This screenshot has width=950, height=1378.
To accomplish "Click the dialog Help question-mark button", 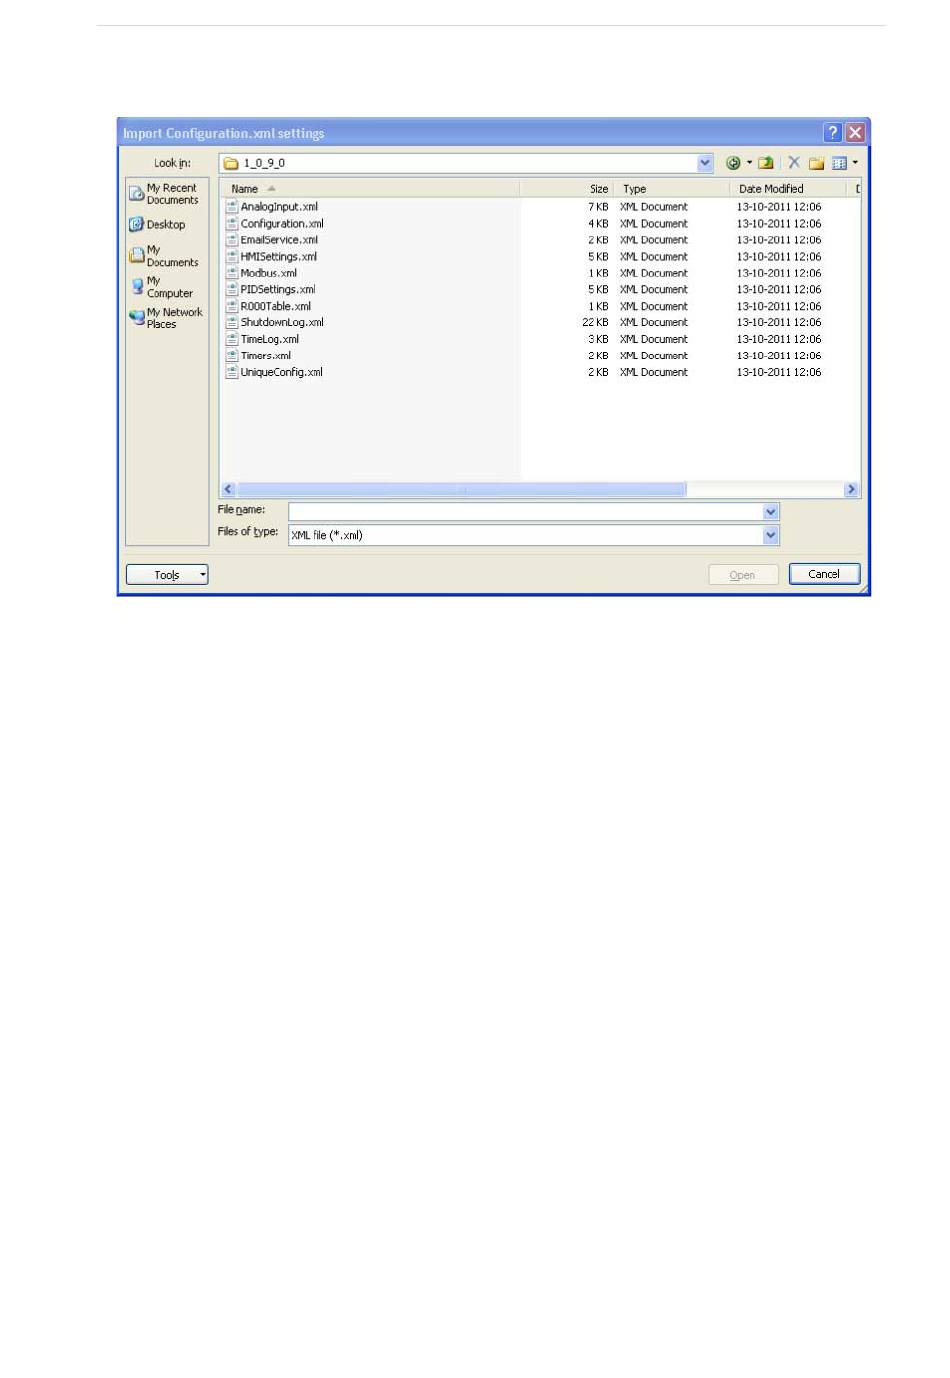I will (832, 133).
